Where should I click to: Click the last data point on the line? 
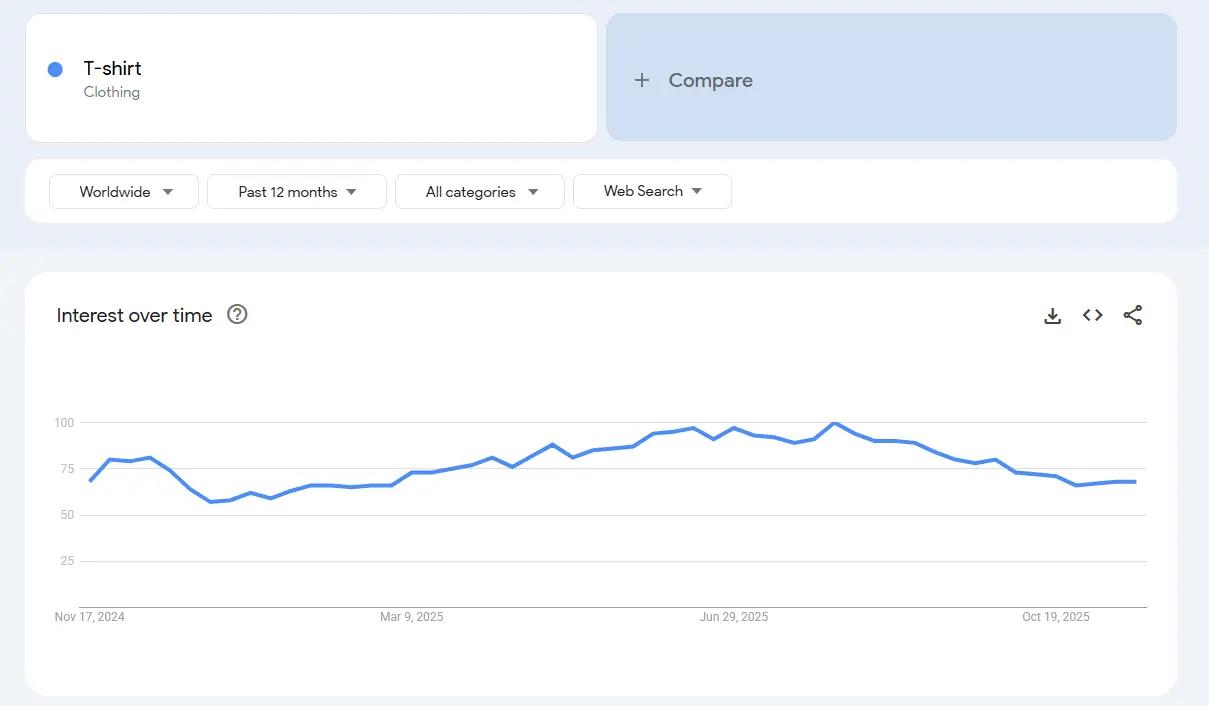coord(1135,482)
